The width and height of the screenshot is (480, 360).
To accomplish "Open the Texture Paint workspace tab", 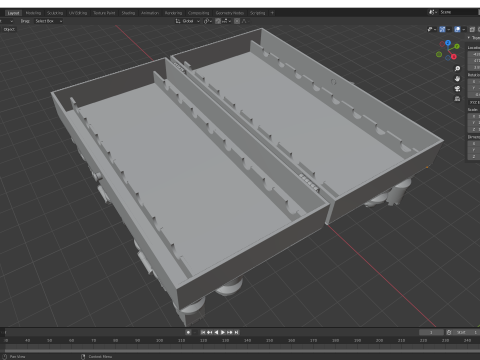I will point(104,13).
